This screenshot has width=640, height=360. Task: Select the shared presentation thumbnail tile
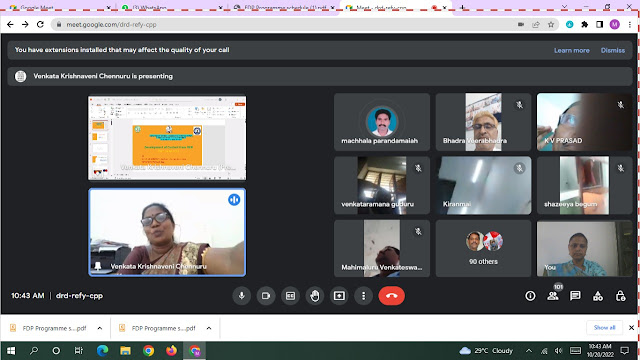point(167,138)
